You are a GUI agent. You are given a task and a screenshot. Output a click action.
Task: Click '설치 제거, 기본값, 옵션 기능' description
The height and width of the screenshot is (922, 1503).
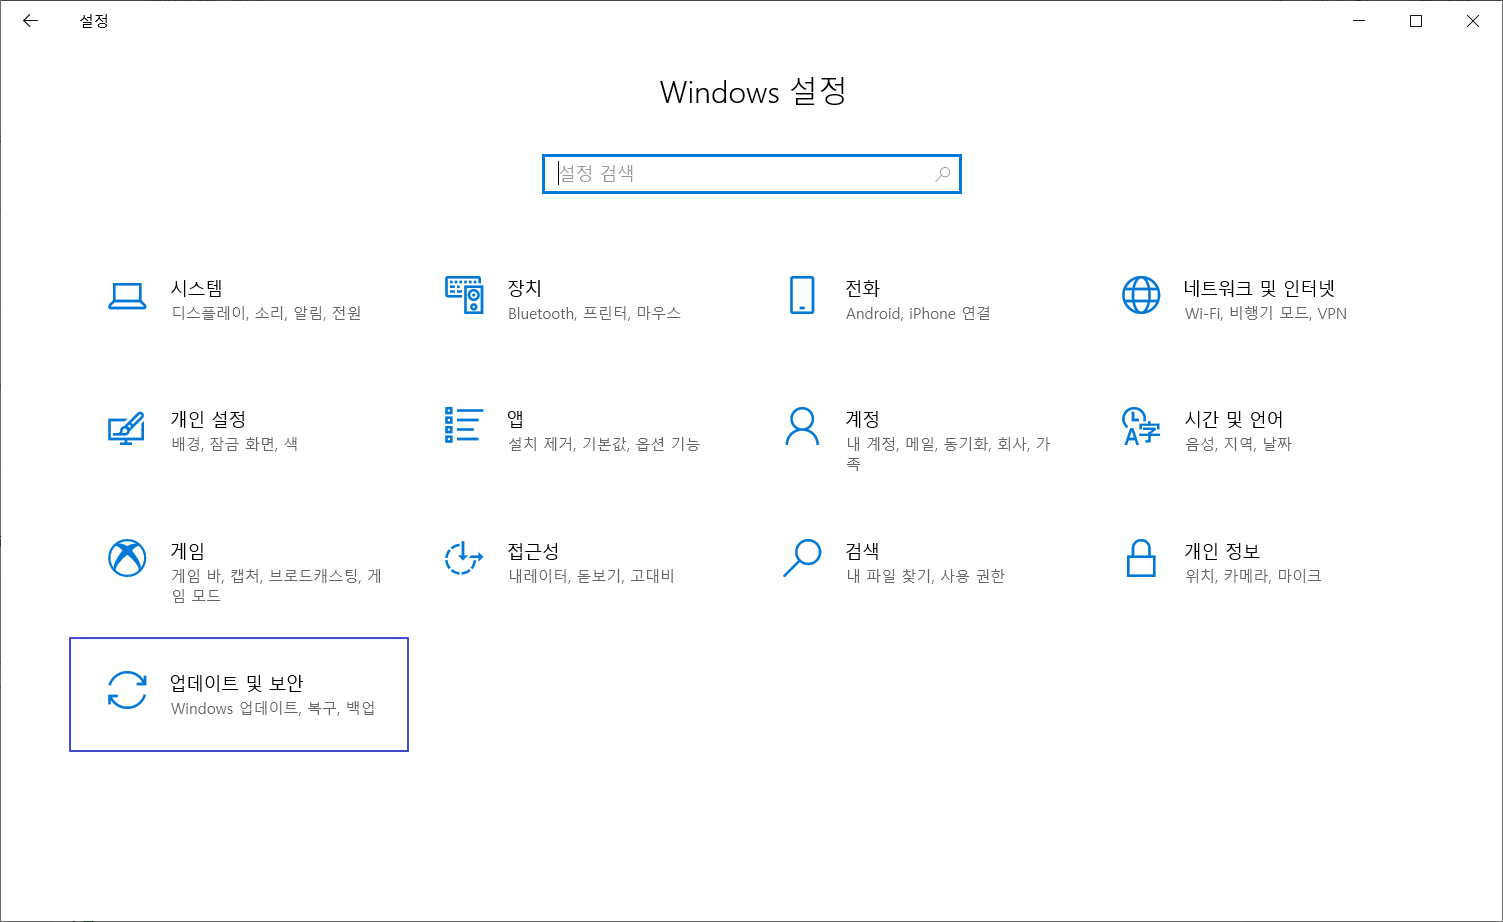click(x=604, y=444)
